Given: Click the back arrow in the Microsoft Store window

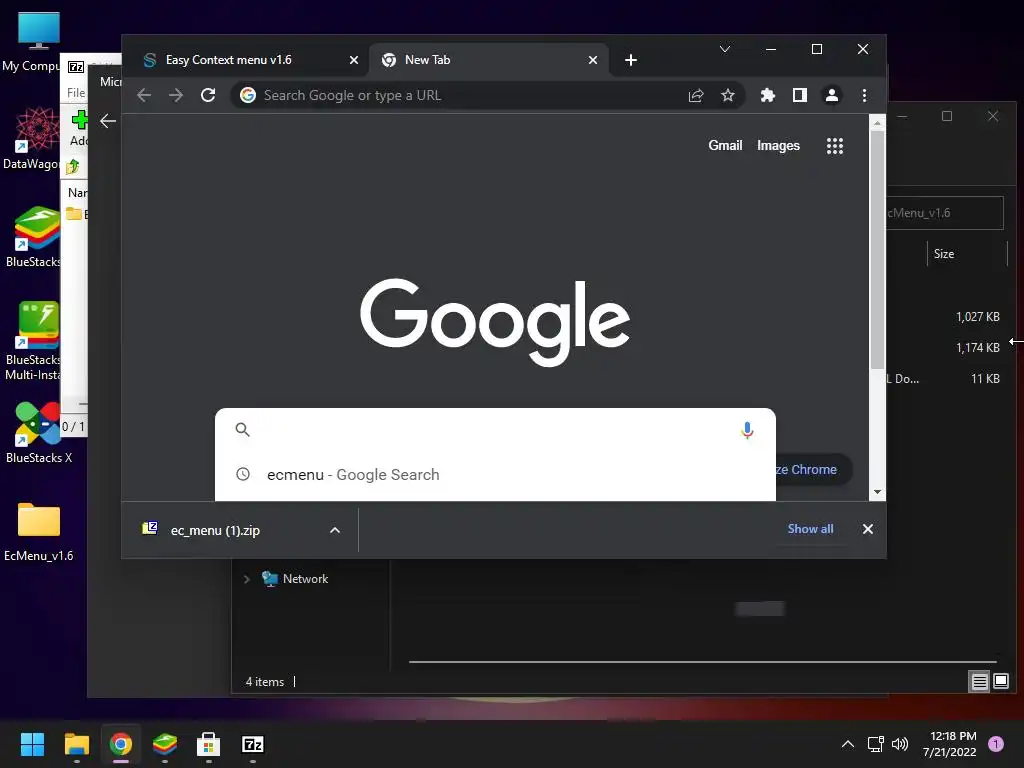Looking at the screenshot, I should pos(108,121).
